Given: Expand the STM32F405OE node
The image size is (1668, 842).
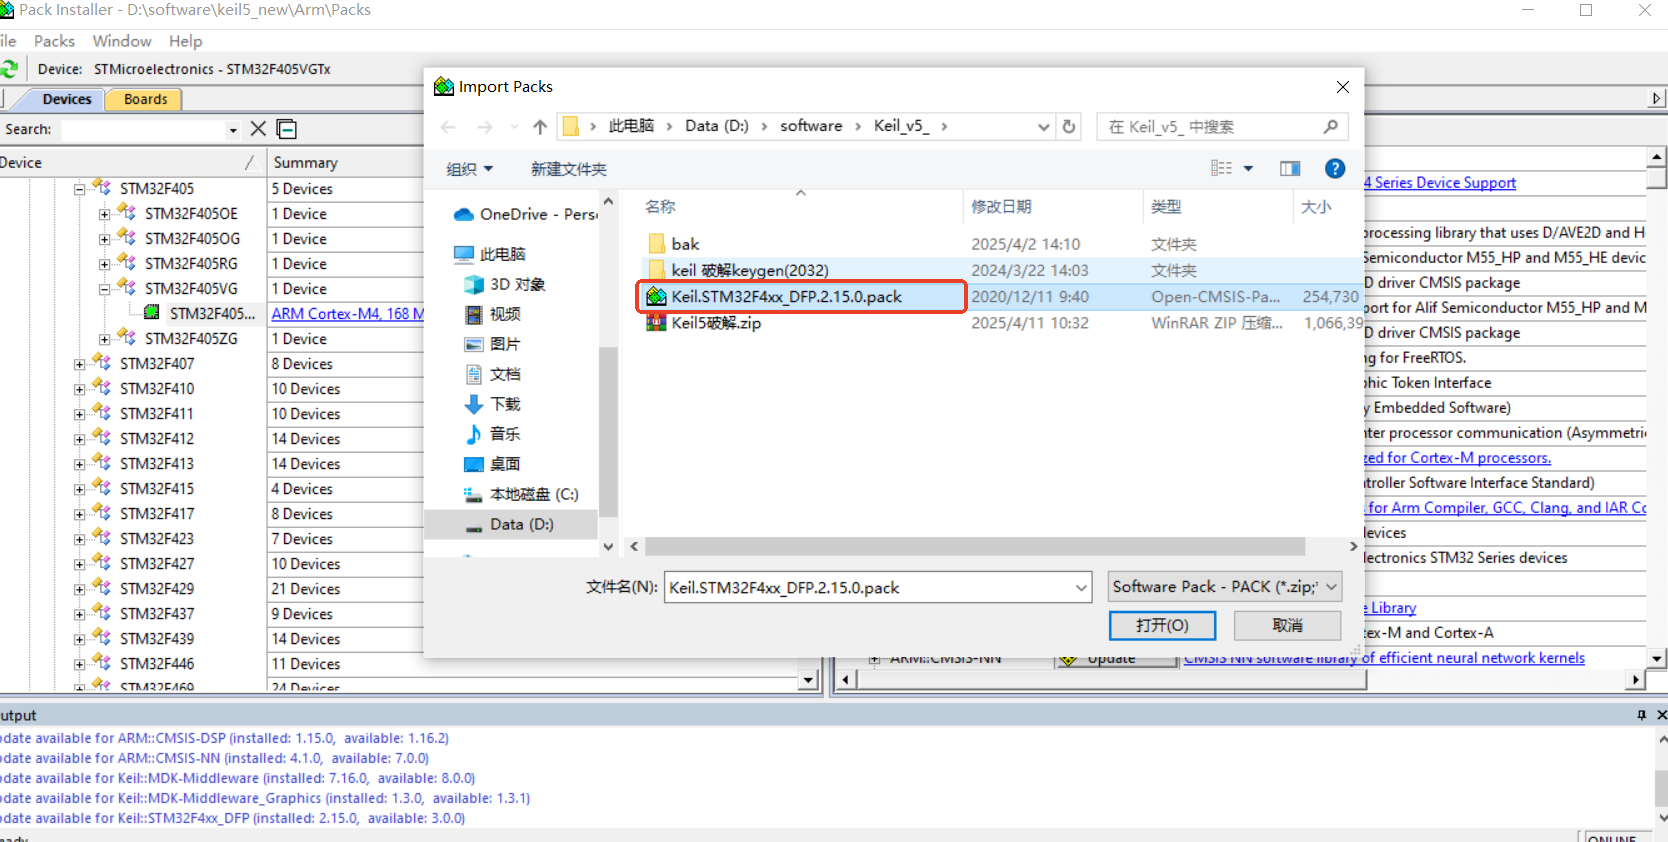Looking at the screenshot, I should pos(105,214).
